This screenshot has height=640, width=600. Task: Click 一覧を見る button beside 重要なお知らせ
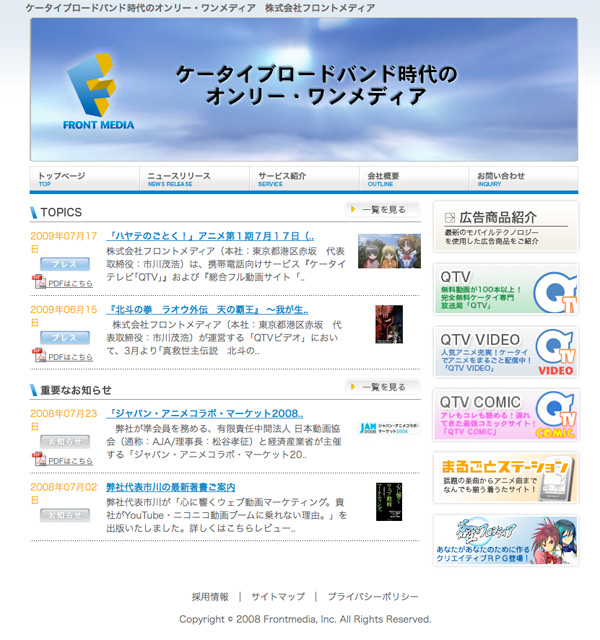pyautogui.click(x=382, y=387)
